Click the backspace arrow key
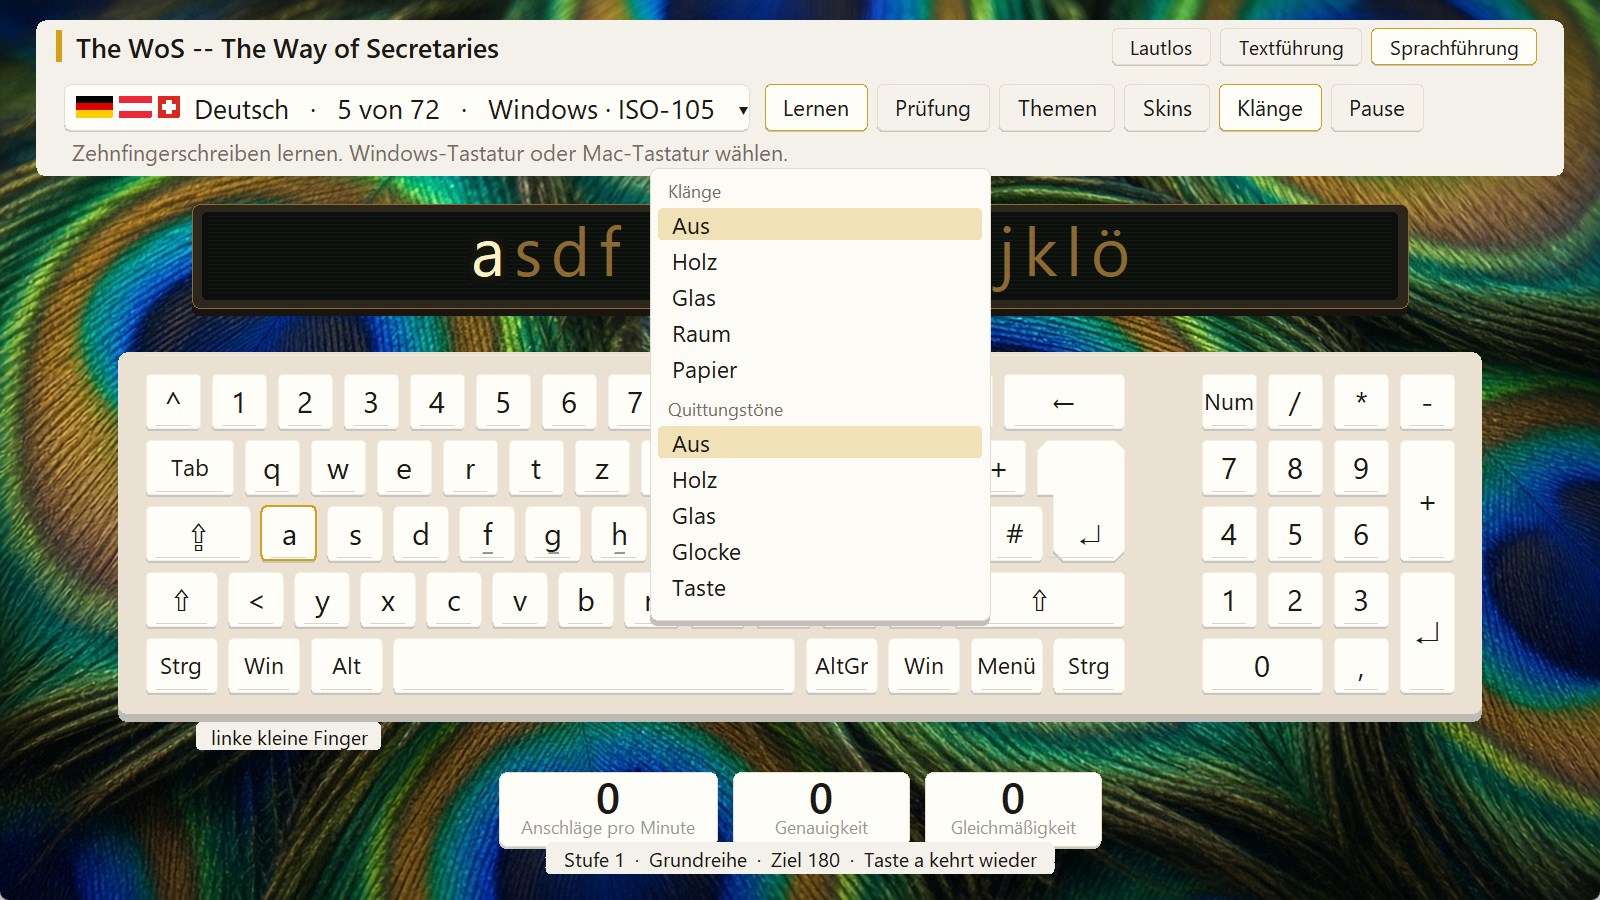The height and width of the screenshot is (900, 1600). (1064, 402)
